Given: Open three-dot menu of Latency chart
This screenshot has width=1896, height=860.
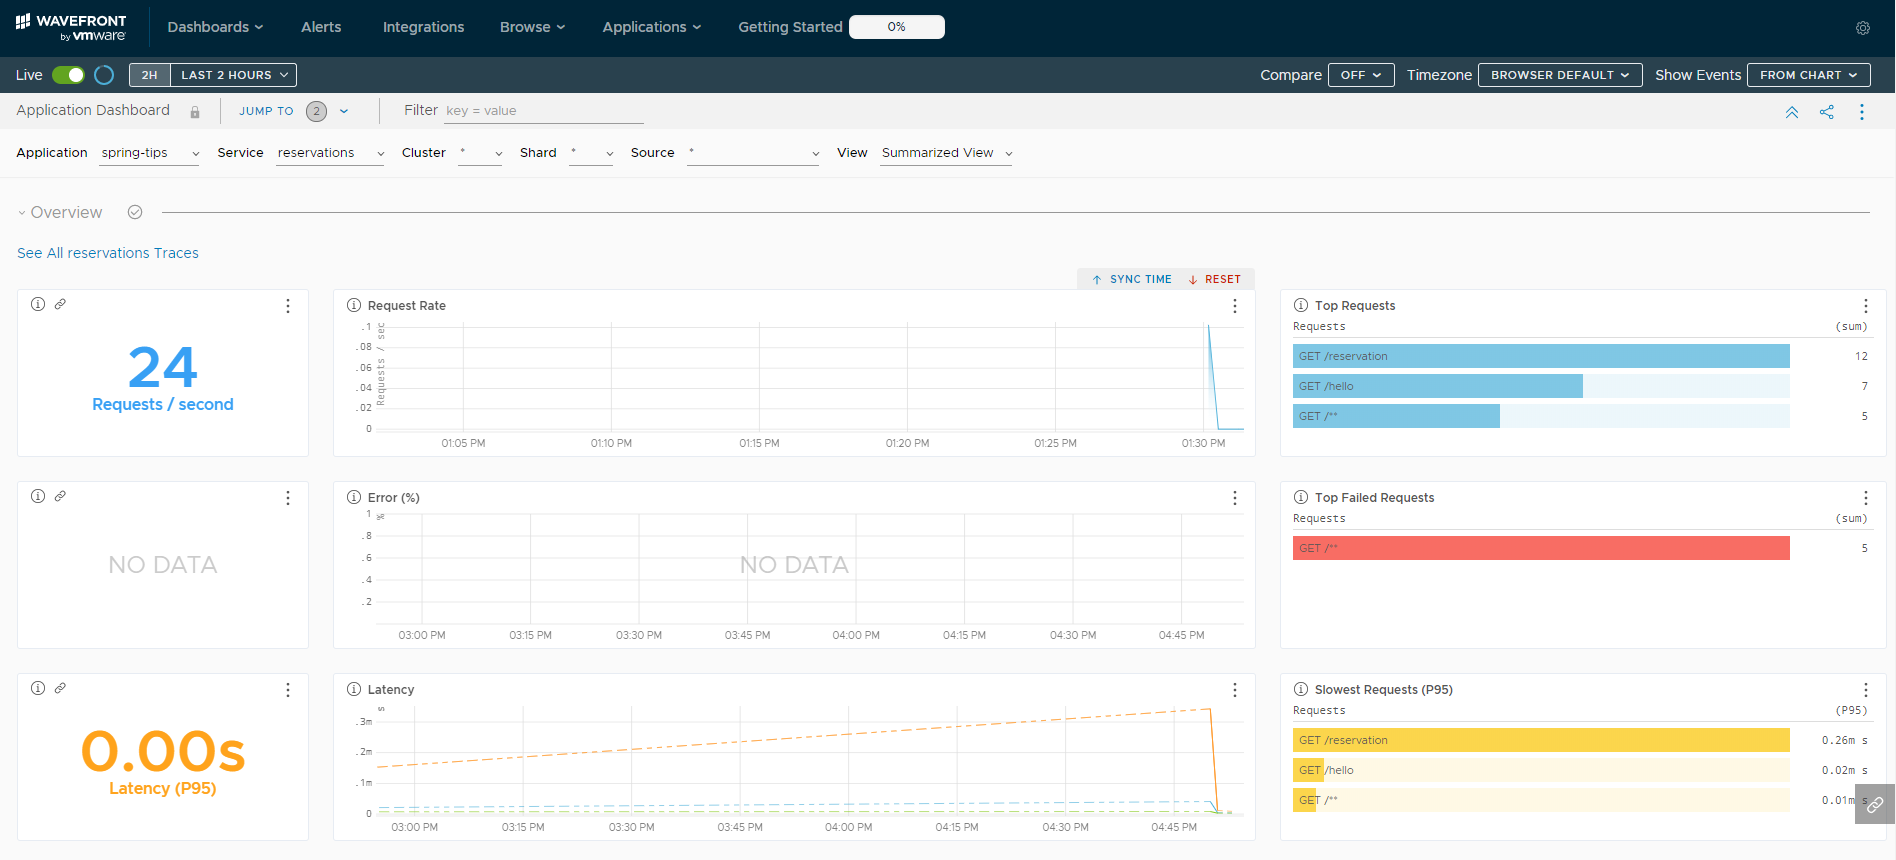Looking at the screenshot, I should coord(1235,690).
